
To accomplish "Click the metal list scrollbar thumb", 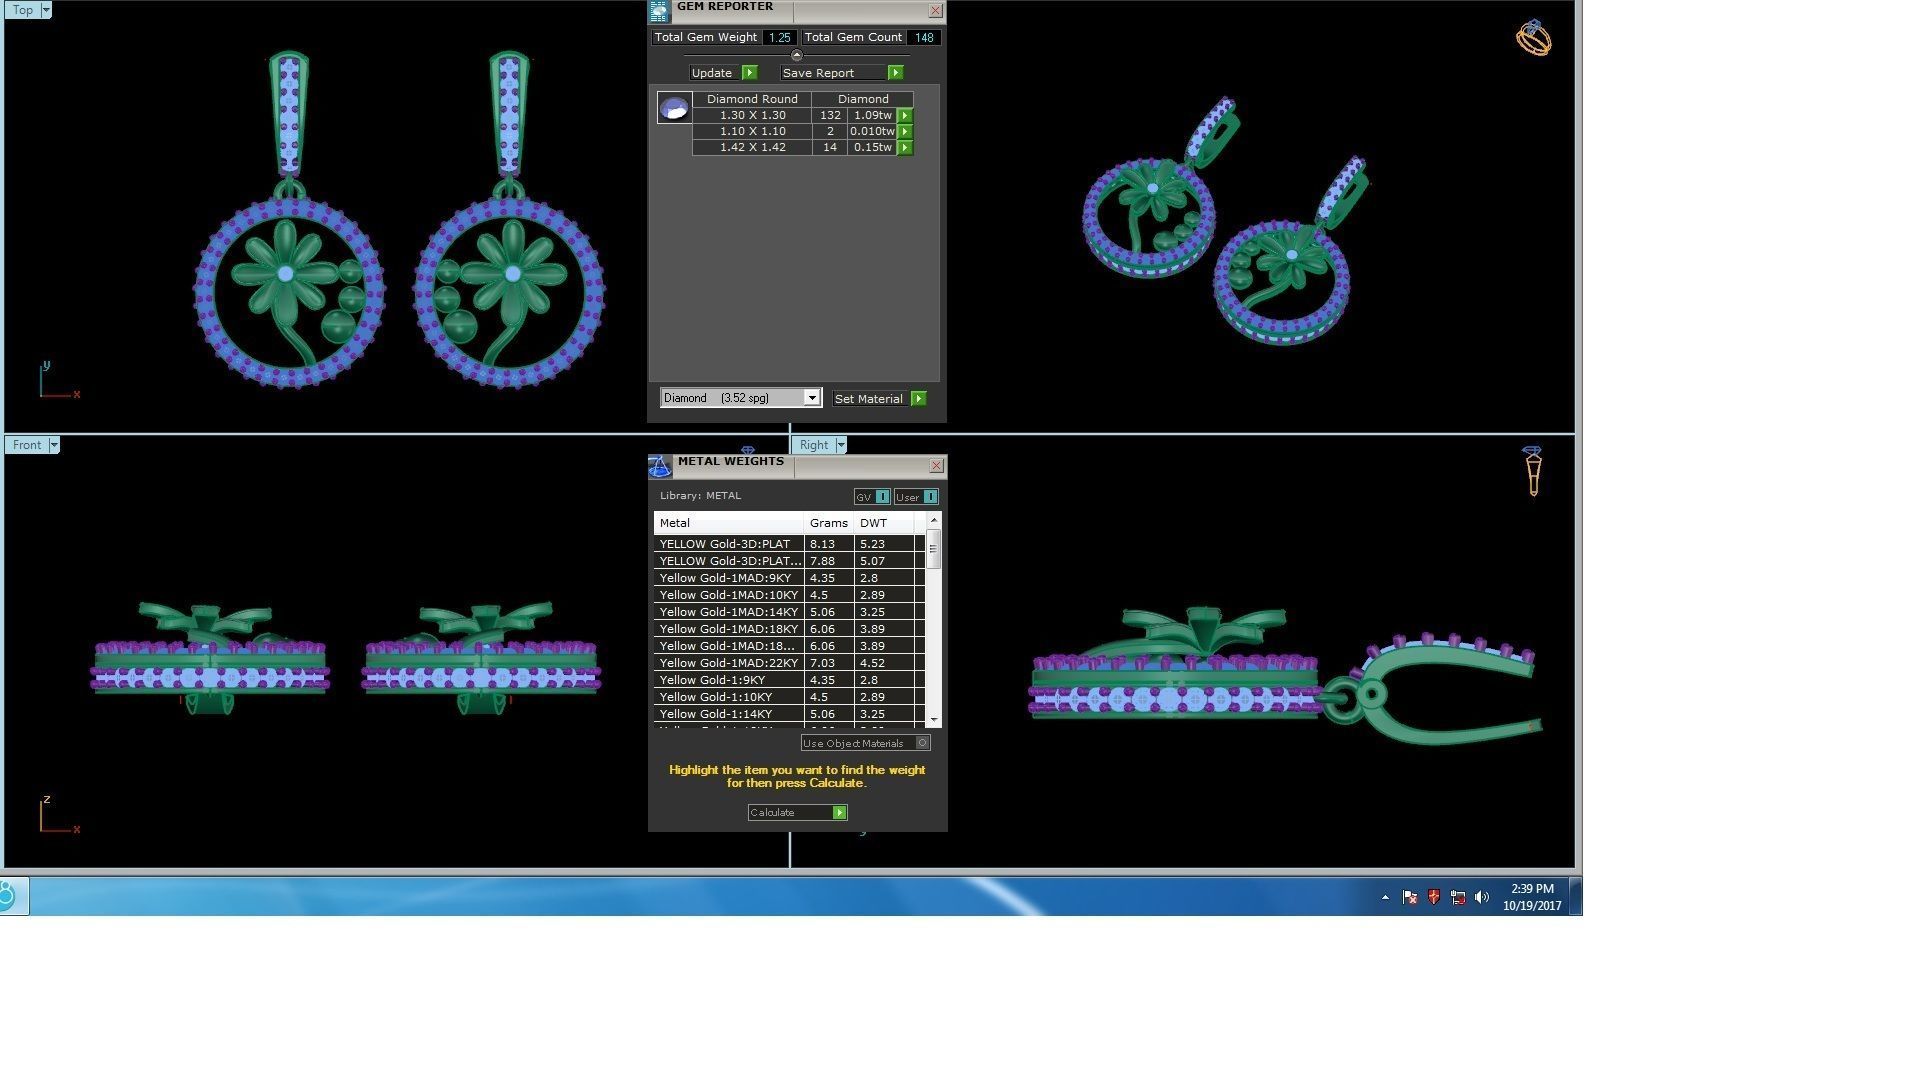I will [x=934, y=549].
